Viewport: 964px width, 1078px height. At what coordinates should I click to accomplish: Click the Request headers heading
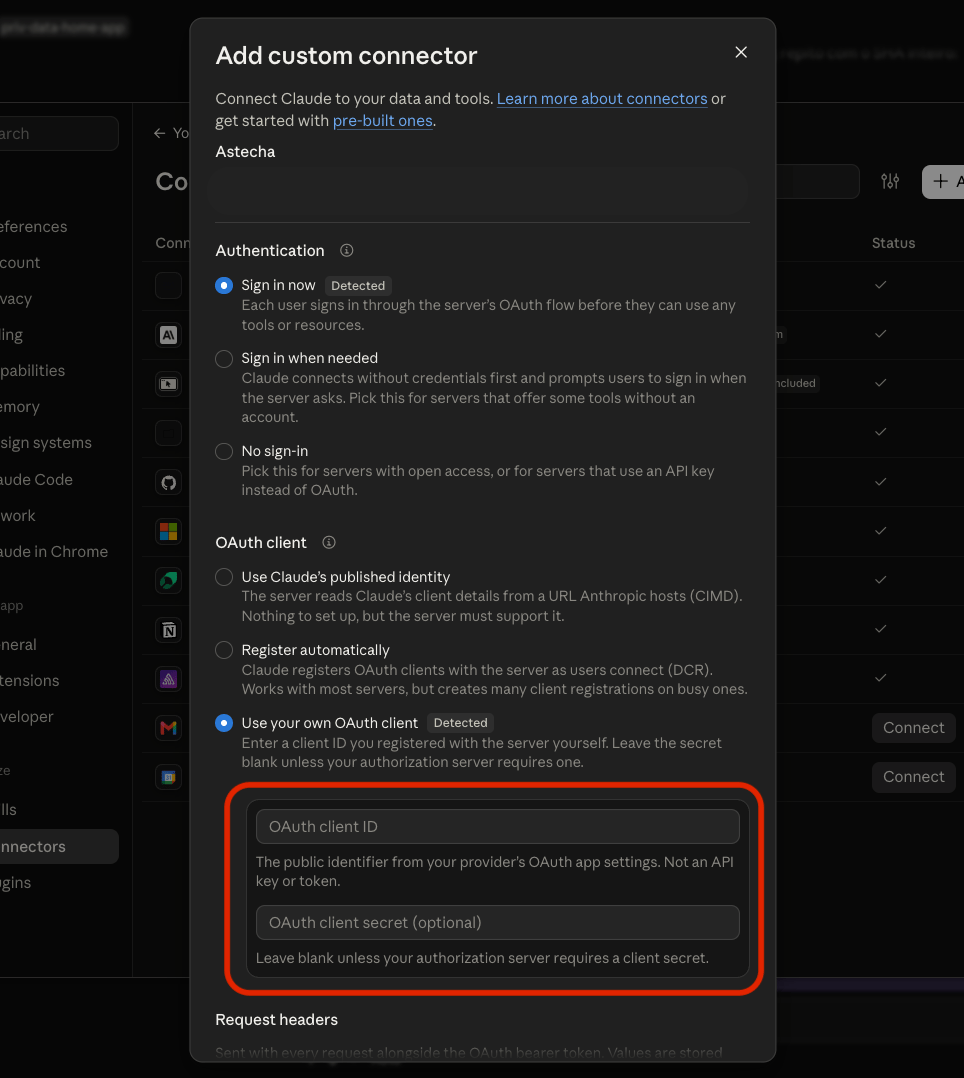(x=276, y=1020)
